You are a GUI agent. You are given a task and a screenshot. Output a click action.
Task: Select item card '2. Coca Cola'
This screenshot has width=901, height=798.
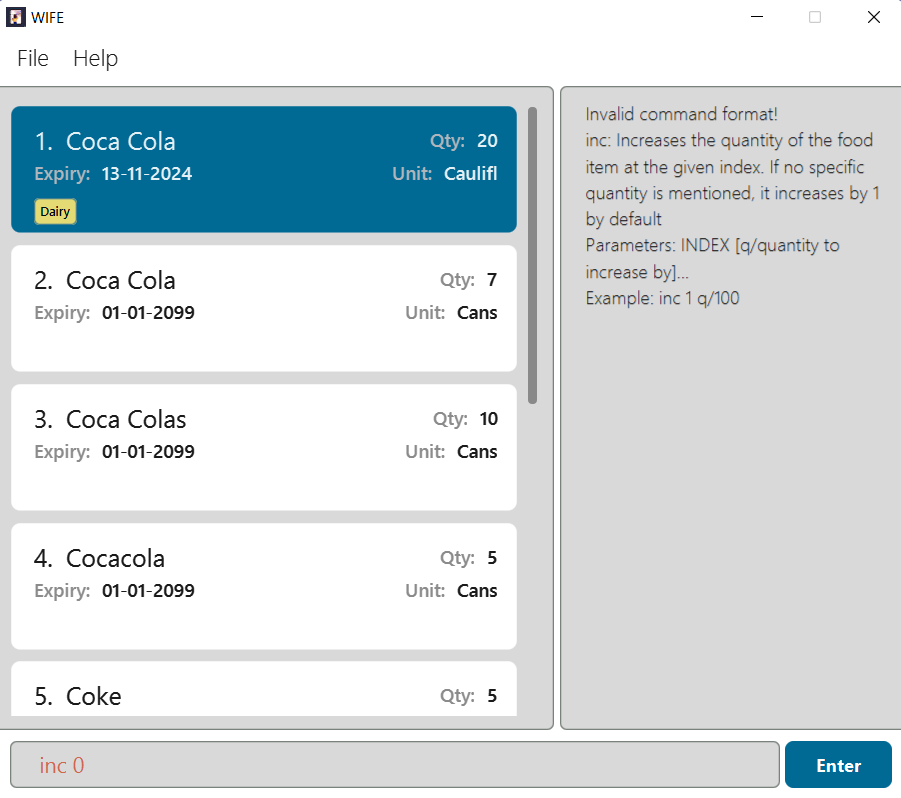[x=264, y=309]
